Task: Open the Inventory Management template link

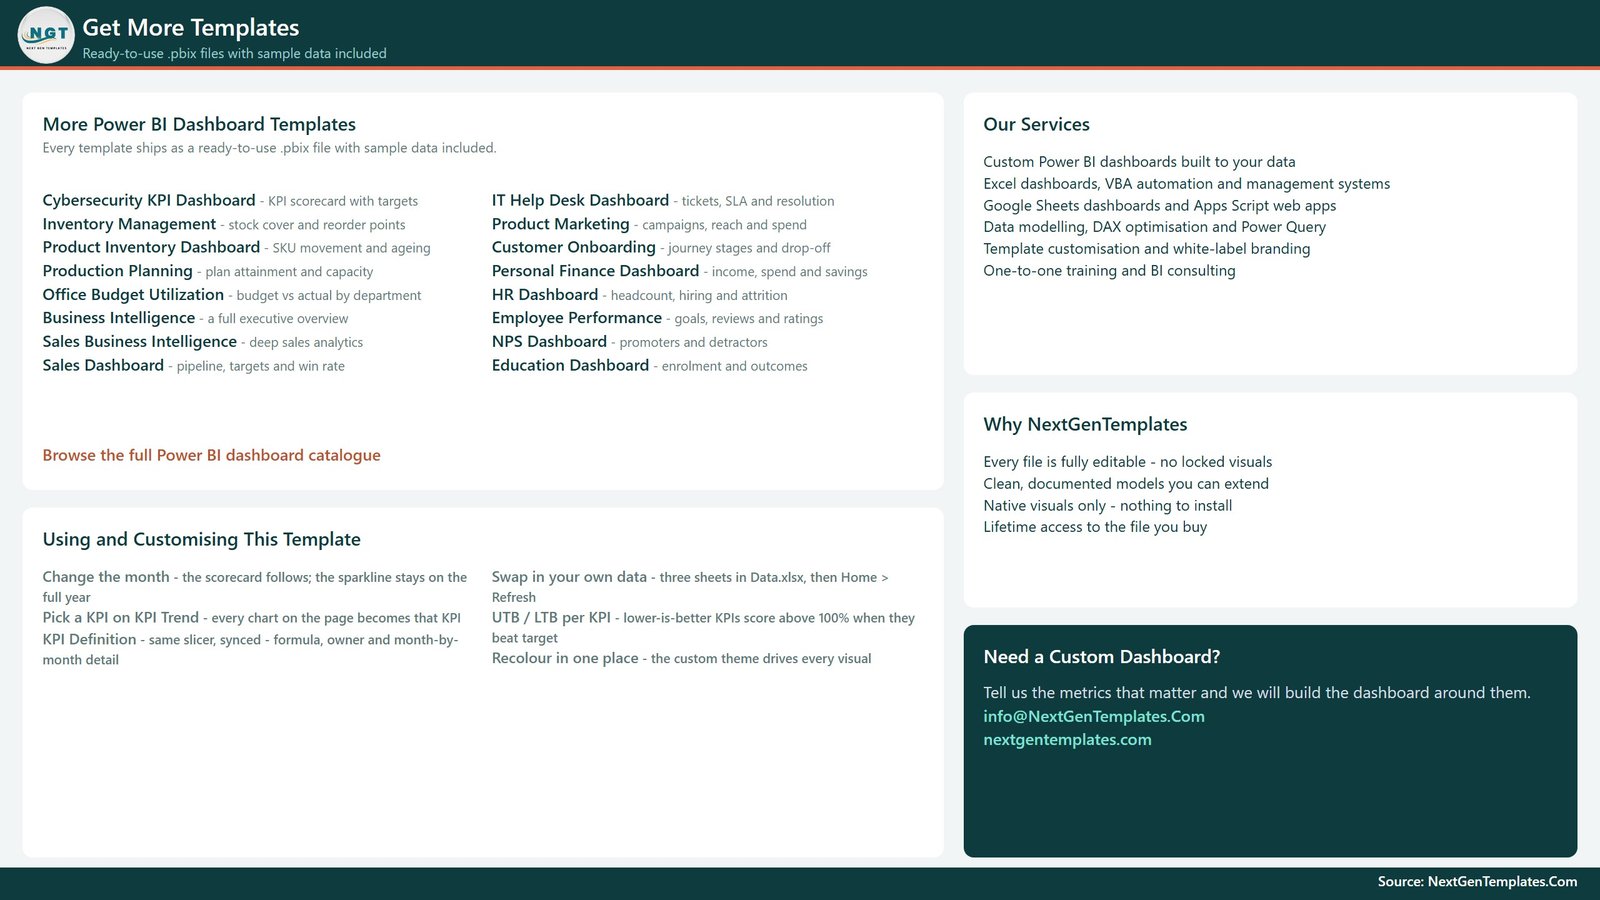Action: 129,224
